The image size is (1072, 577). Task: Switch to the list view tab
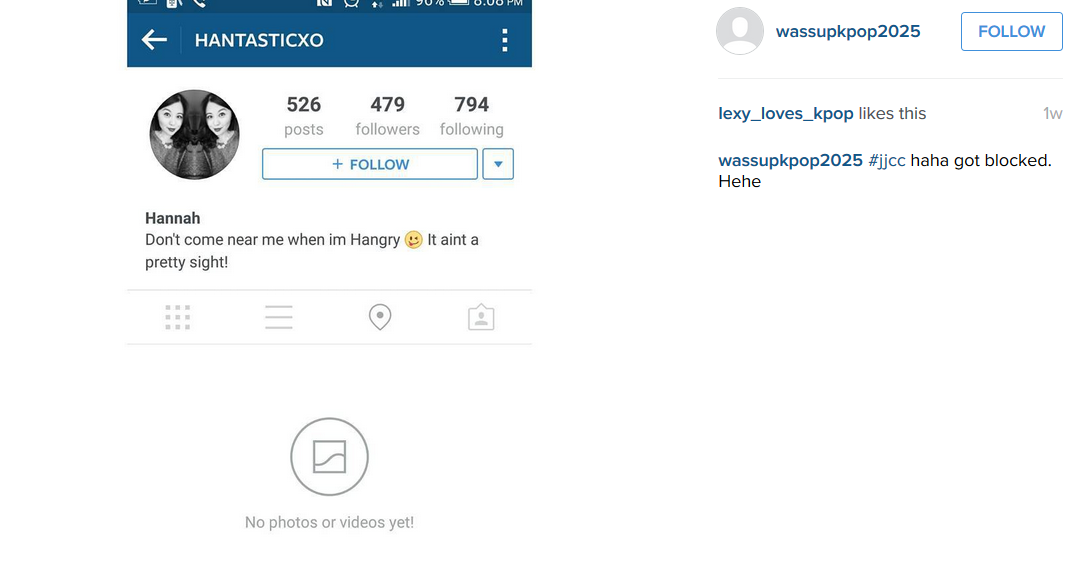(279, 317)
